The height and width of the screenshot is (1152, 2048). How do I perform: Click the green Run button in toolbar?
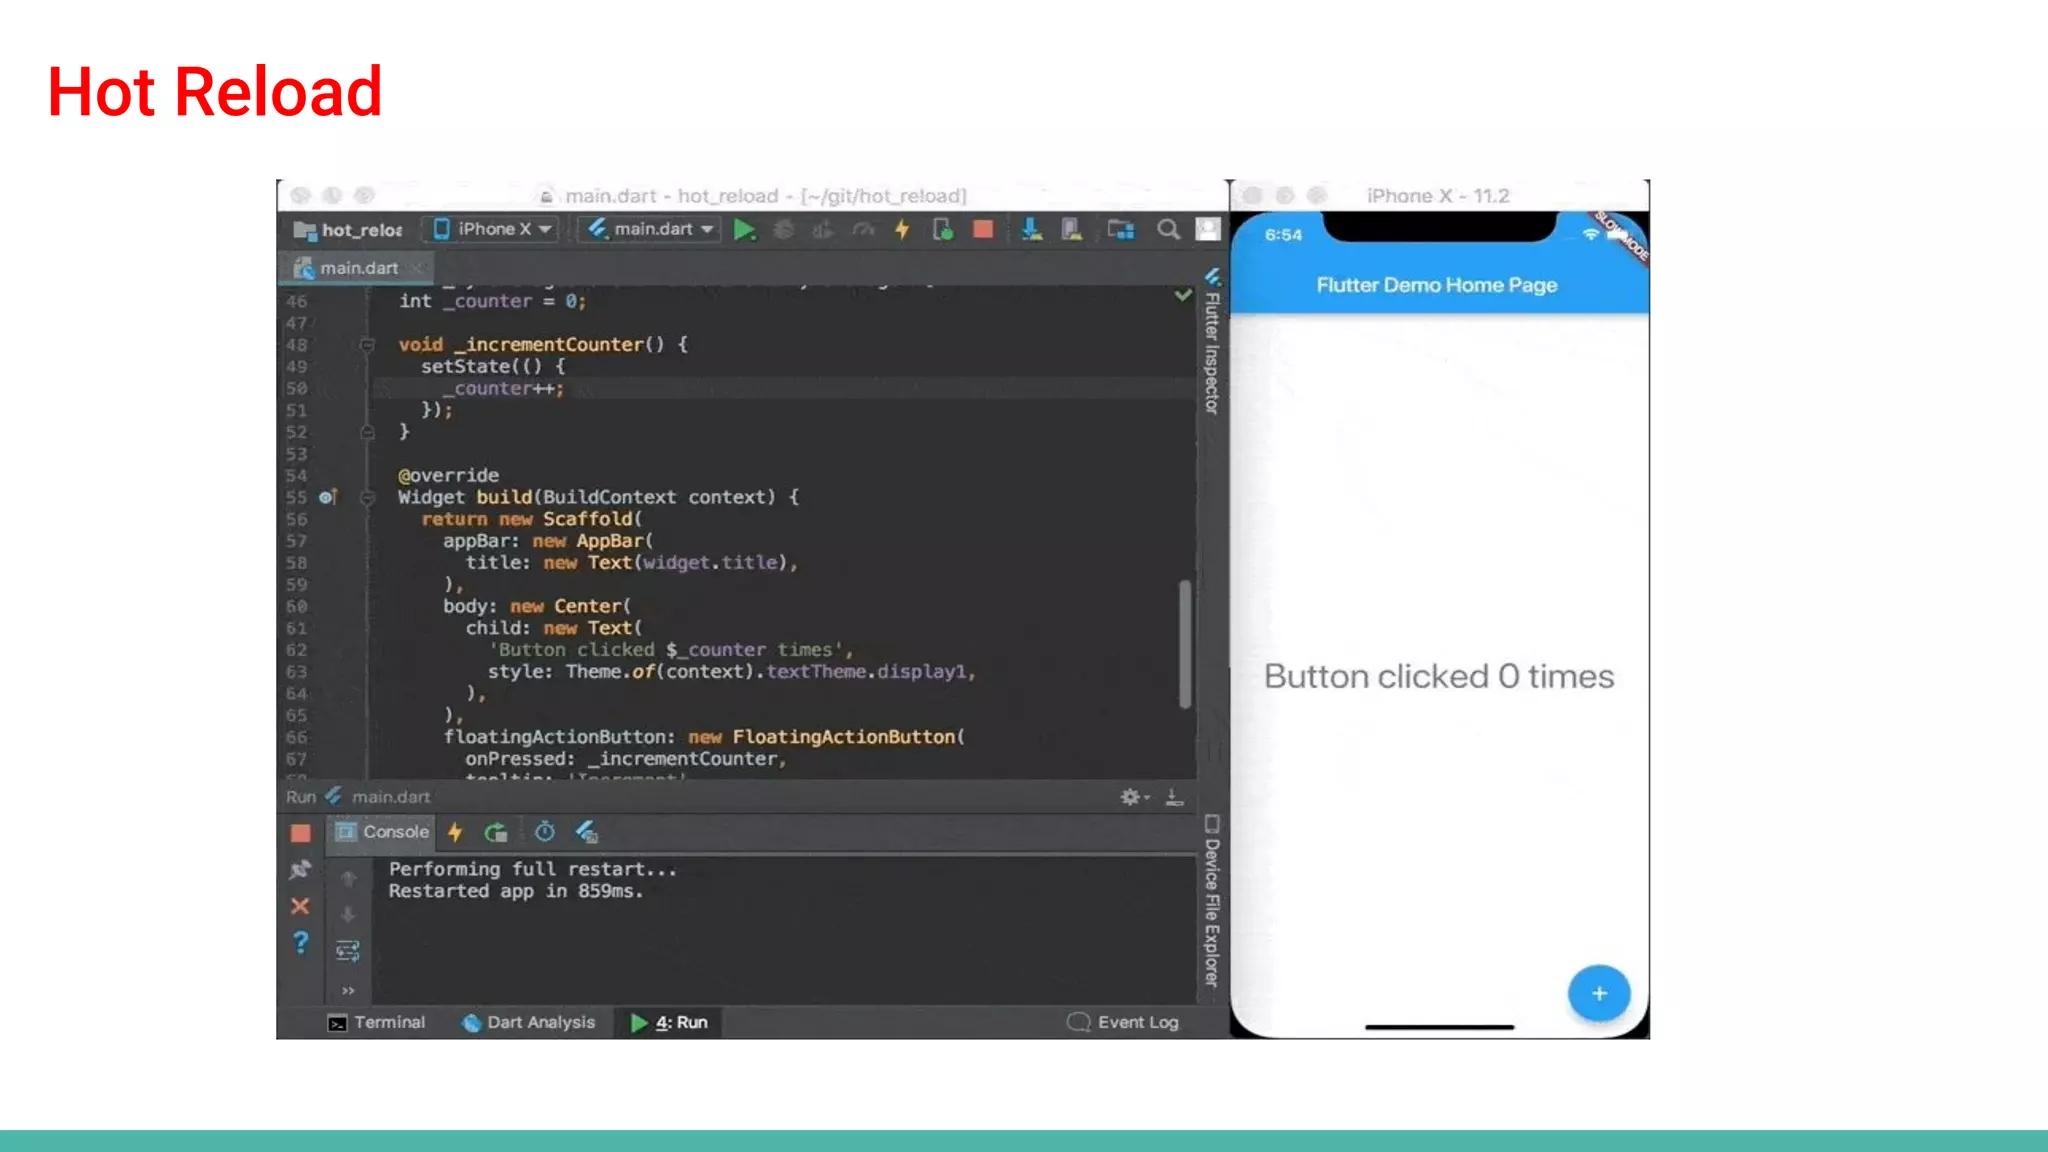pyautogui.click(x=743, y=230)
